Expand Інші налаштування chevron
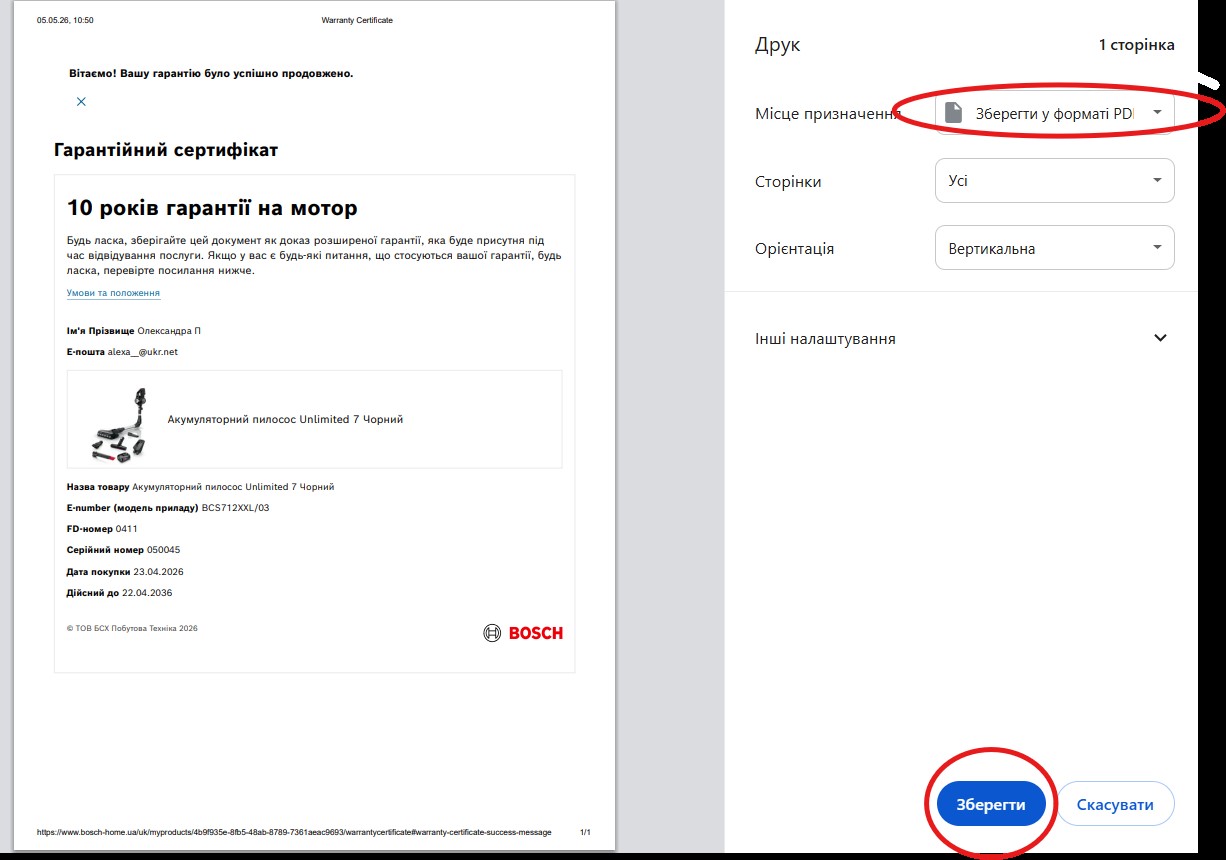 pos(1160,338)
